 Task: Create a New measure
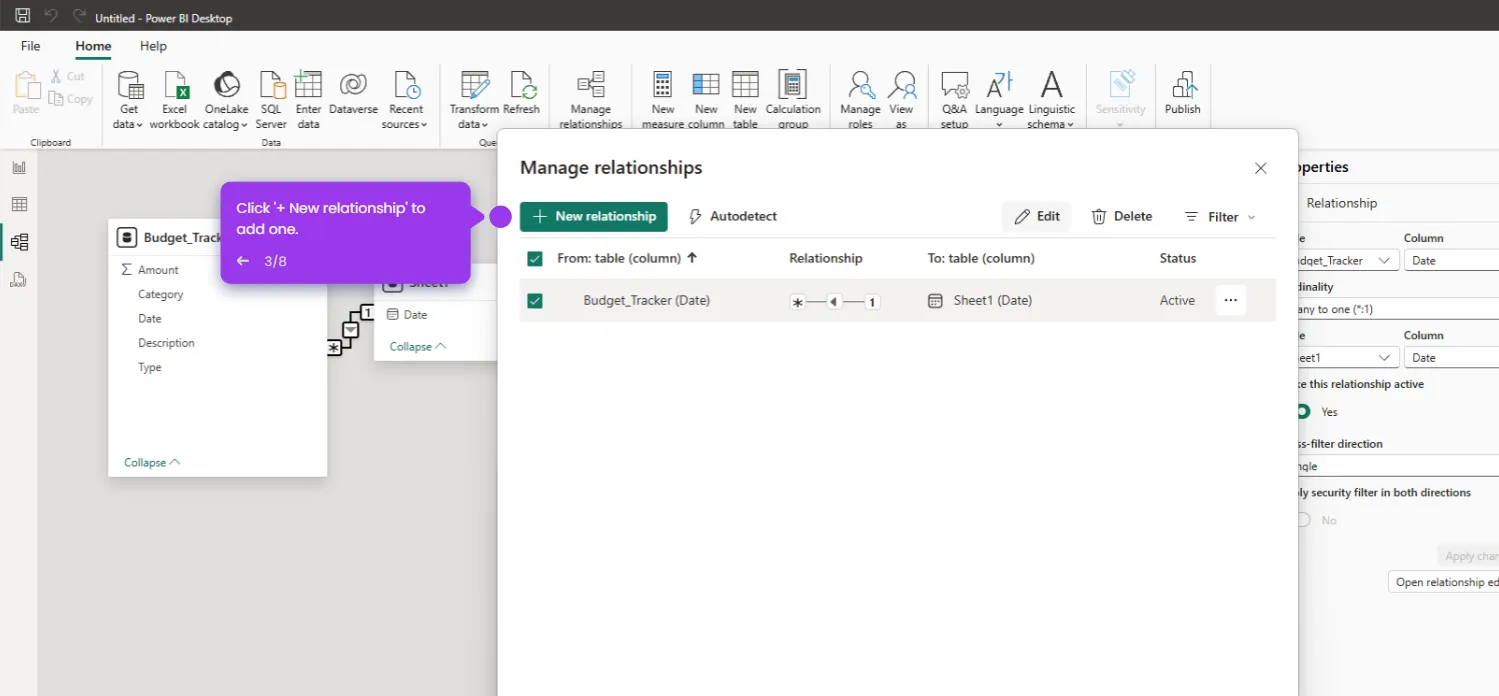[662, 100]
